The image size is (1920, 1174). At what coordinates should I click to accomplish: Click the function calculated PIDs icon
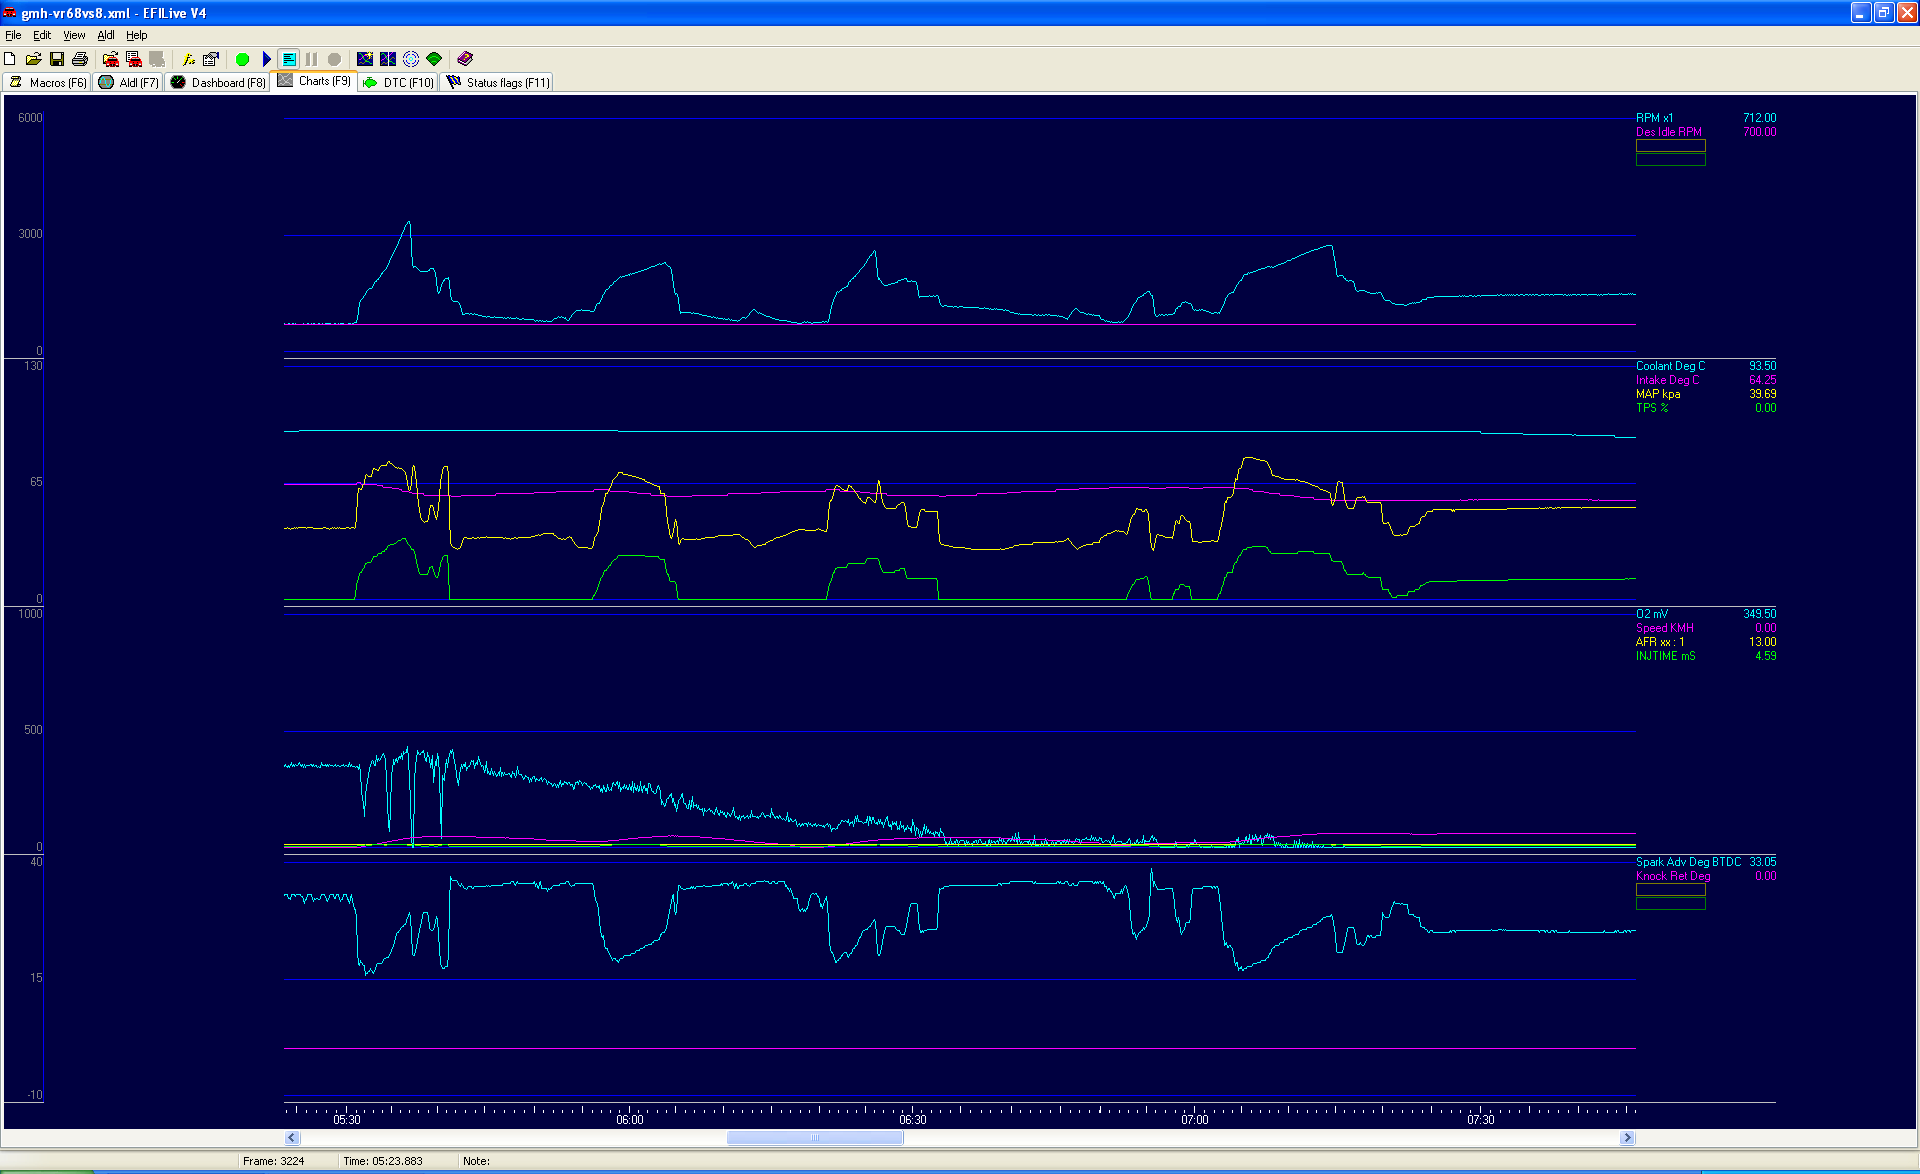pyautogui.click(x=187, y=59)
